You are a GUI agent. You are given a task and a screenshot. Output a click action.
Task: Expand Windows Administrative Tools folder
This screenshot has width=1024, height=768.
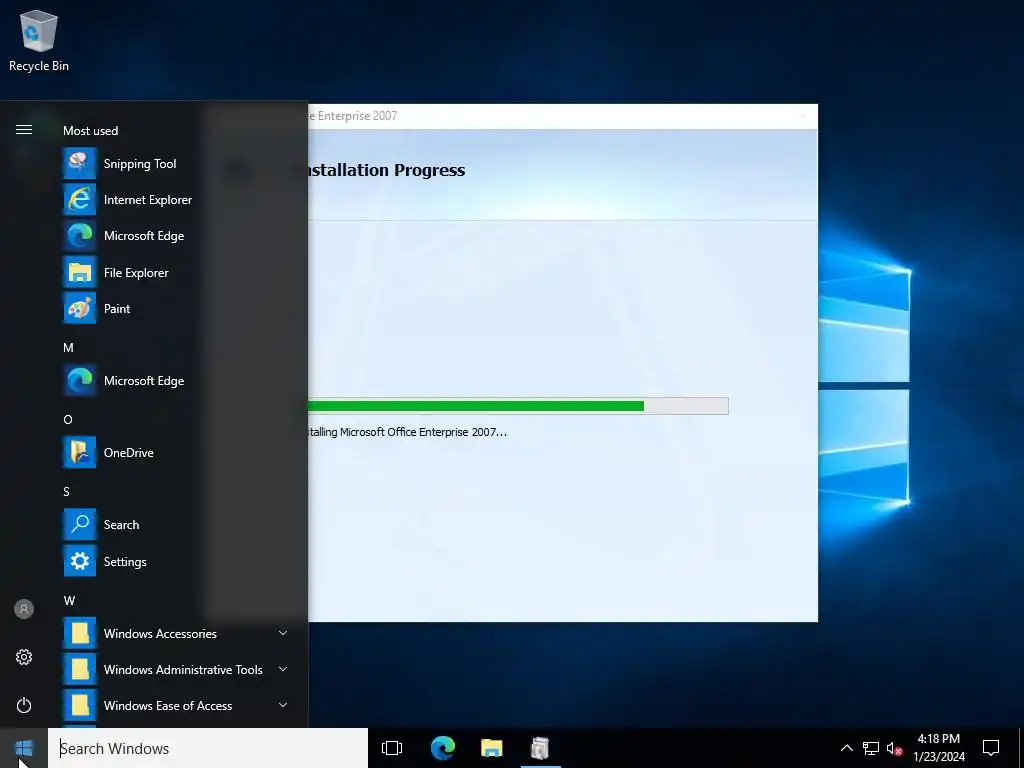175,669
